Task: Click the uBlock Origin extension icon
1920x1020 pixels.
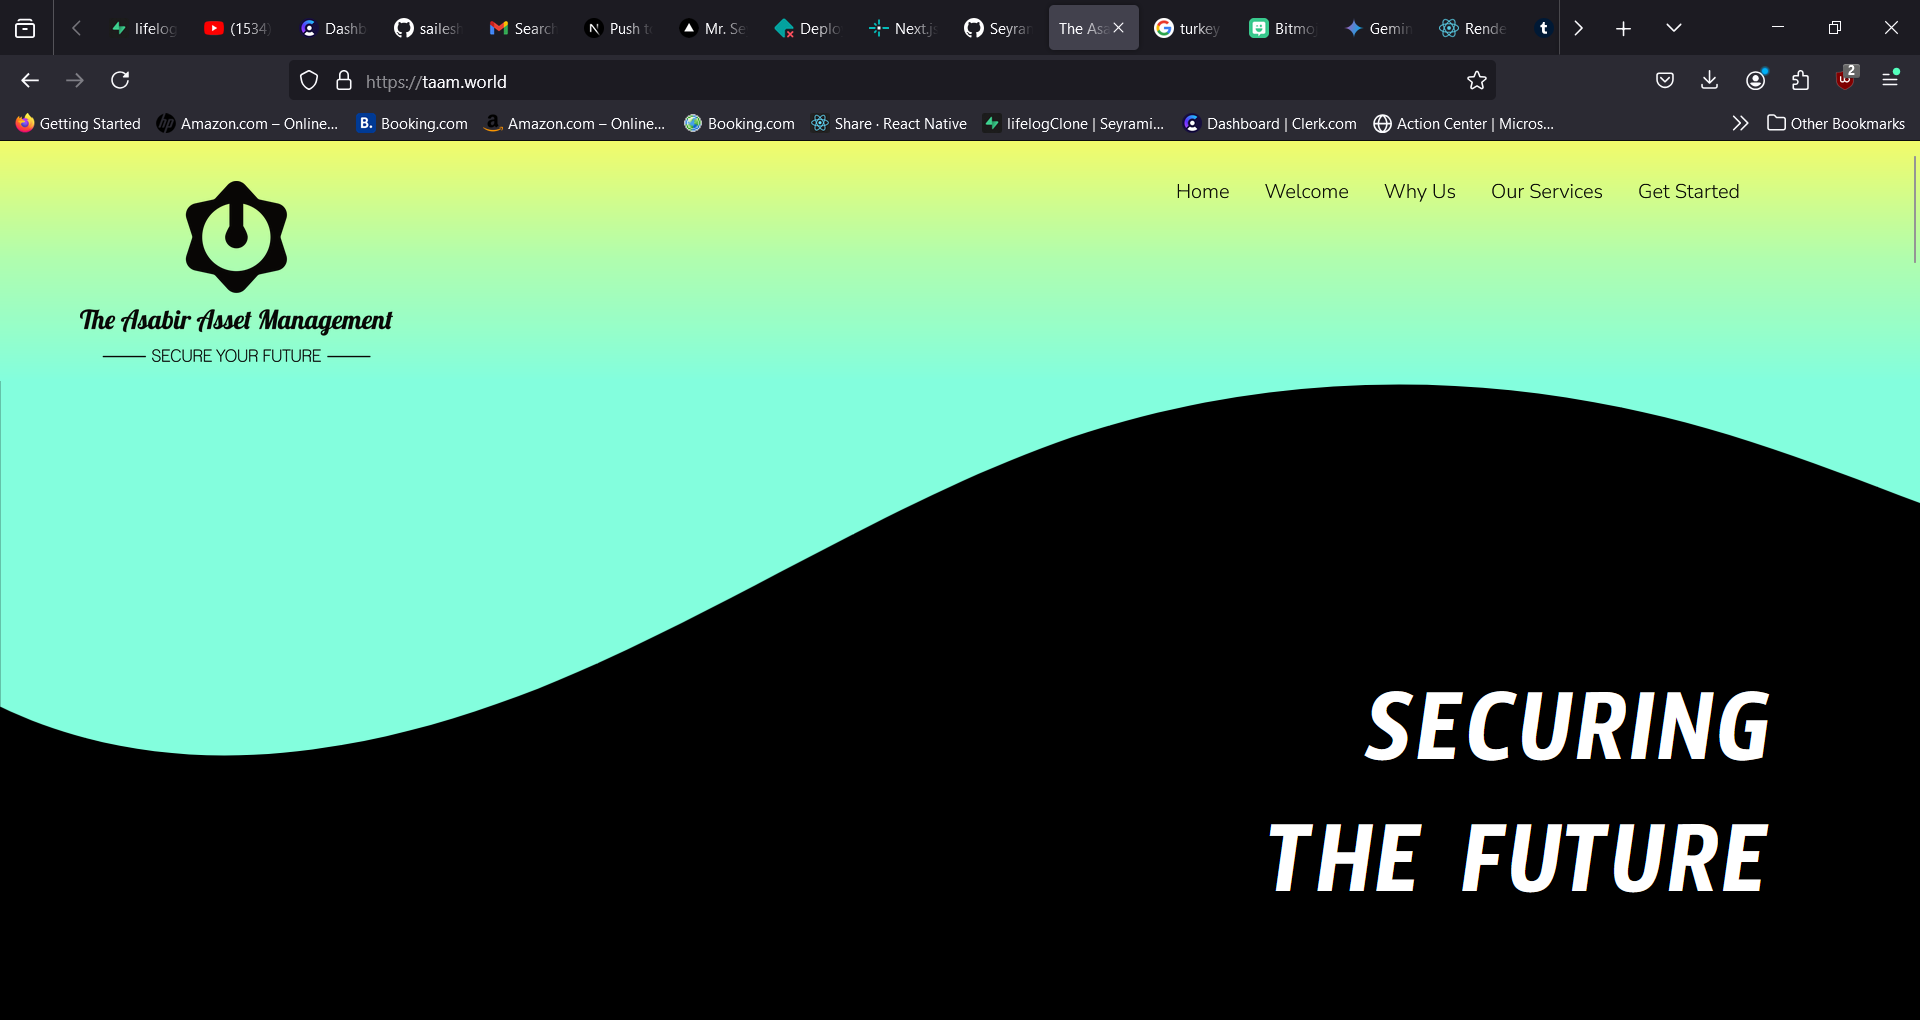Action: (x=1845, y=81)
